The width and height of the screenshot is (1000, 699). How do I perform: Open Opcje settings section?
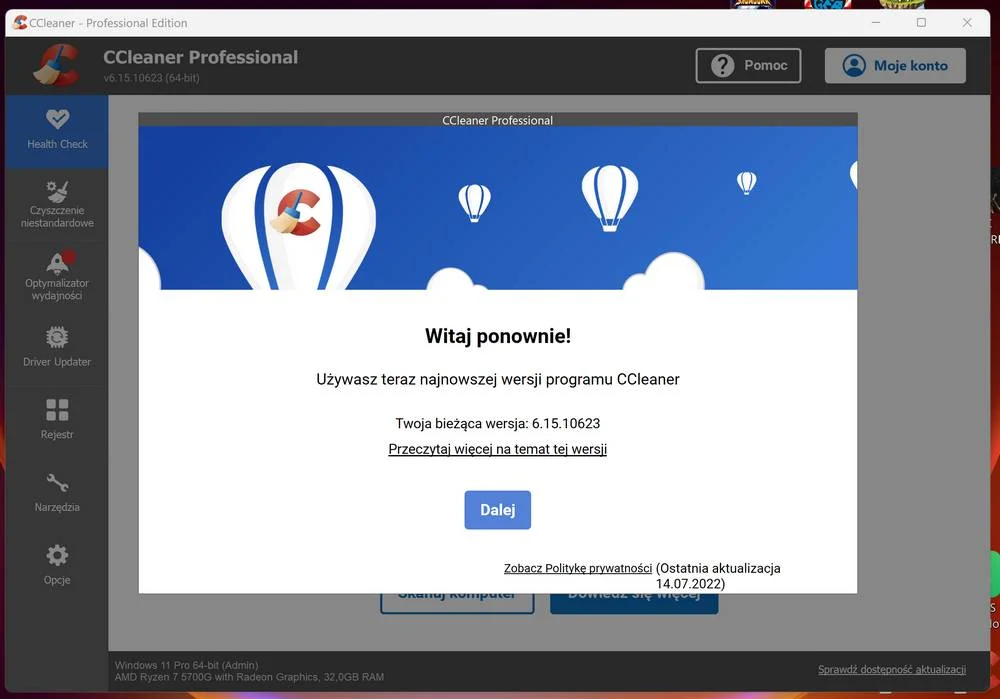pos(57,566)
